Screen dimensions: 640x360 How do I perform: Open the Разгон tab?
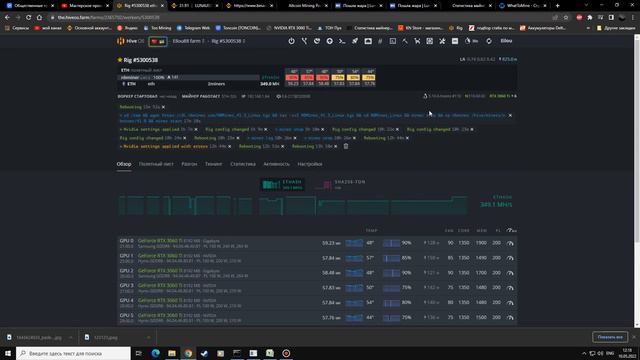(189, 164)
